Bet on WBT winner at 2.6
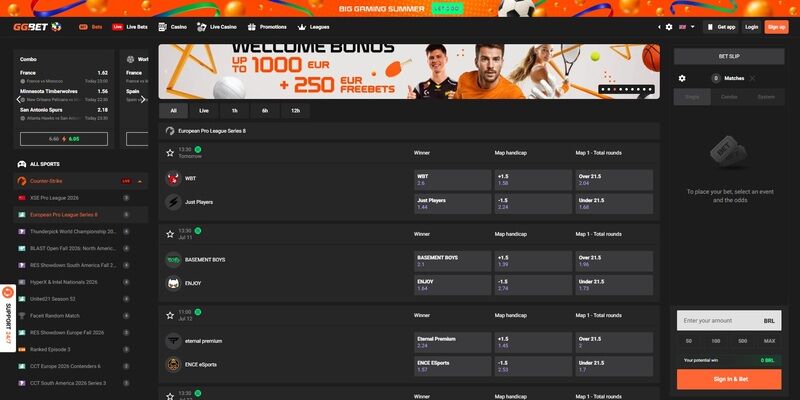The height and width of the screenshot is (400, 800). pyautogui.click(x=453, y=180)
